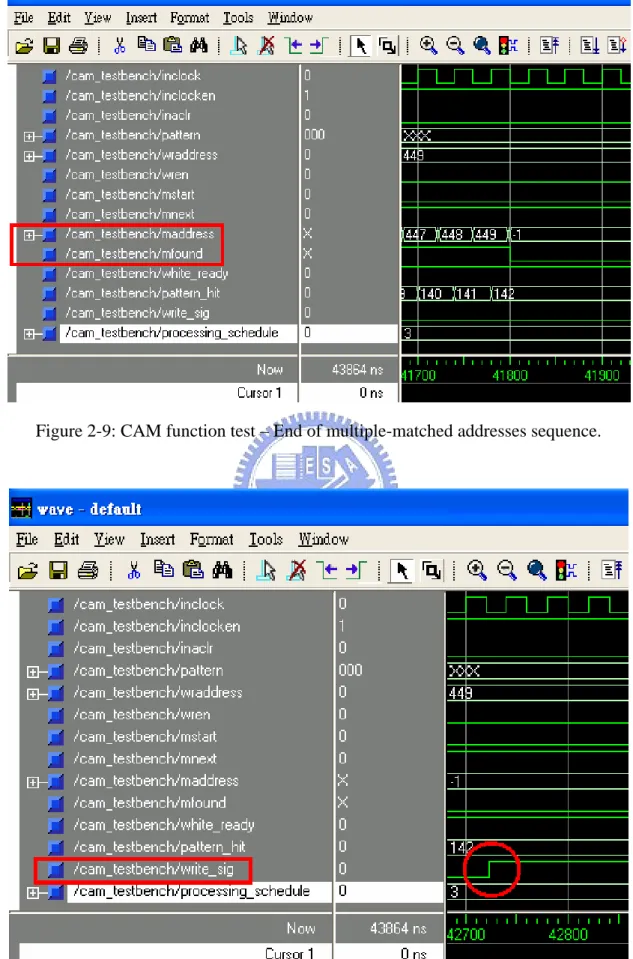Select mfound signal in wave - default window

(x=149, y=802)
